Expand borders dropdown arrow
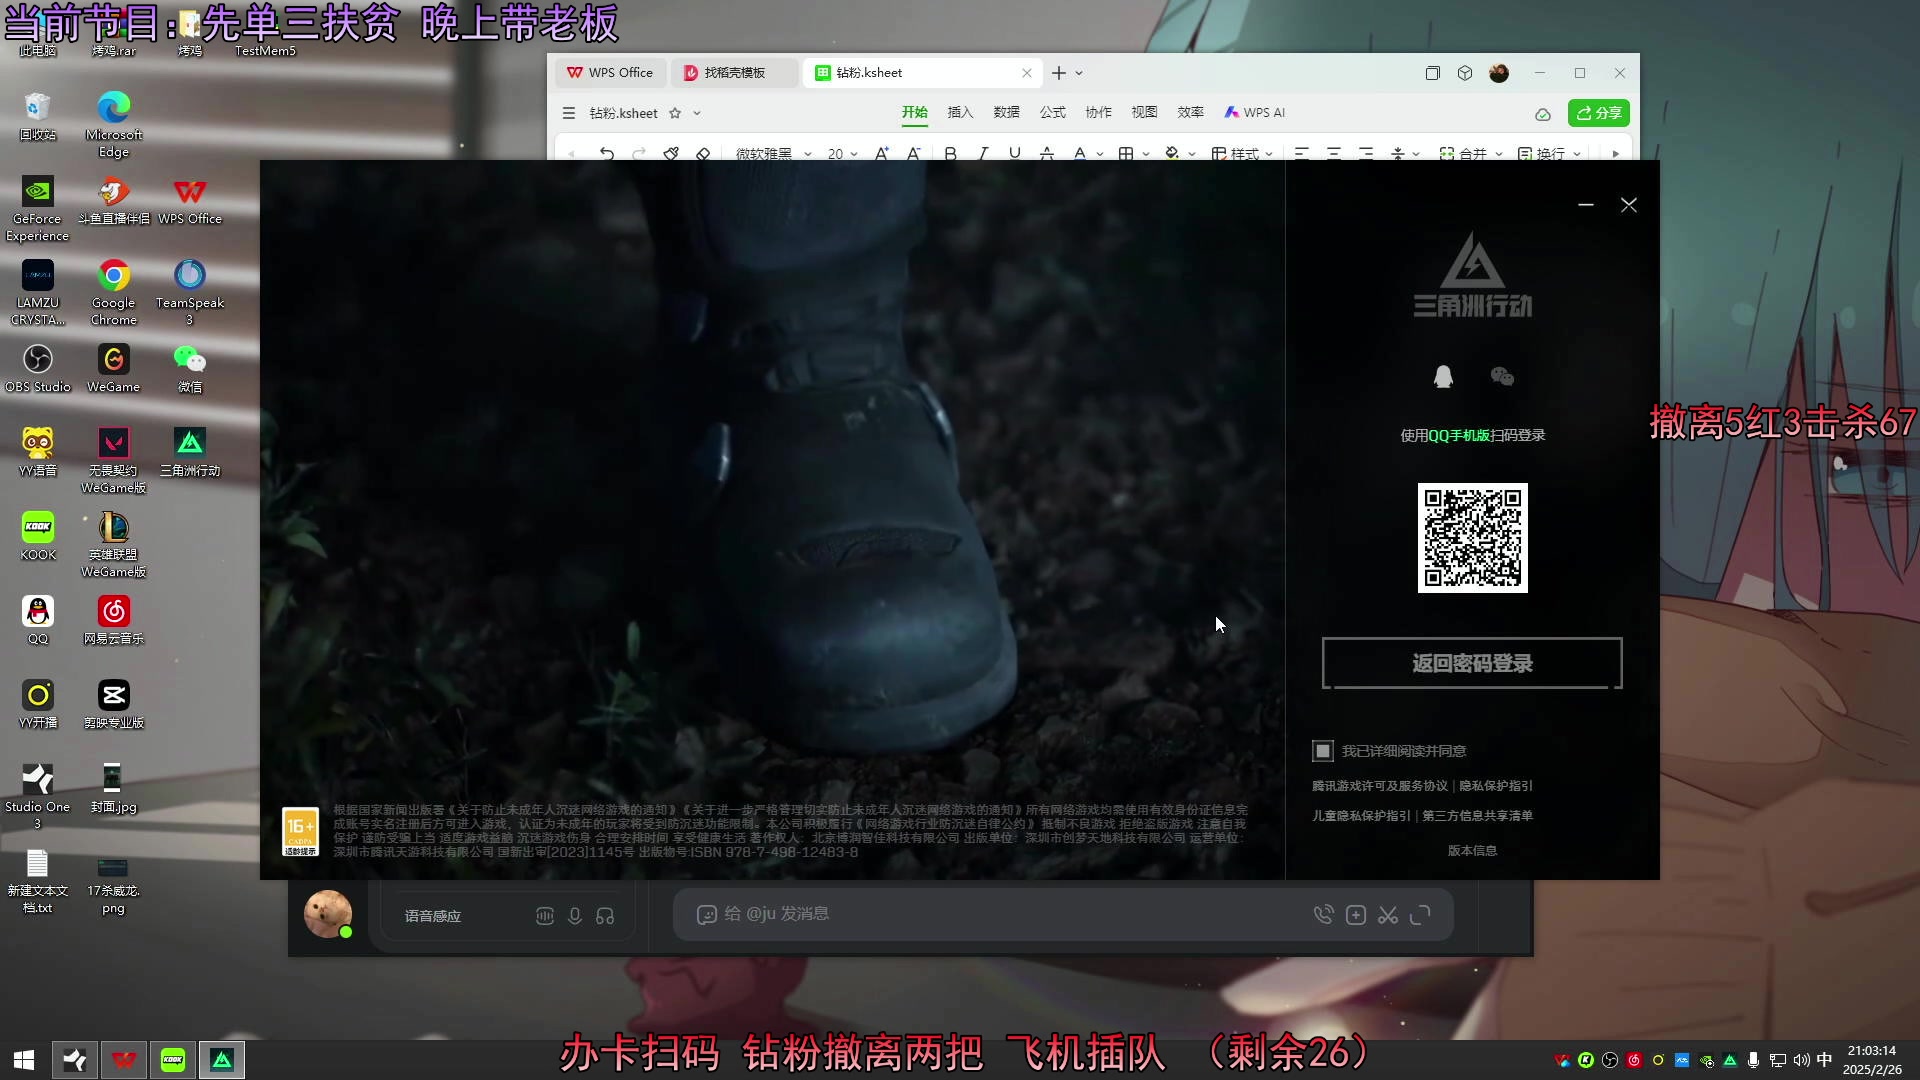The width and height of the screenshot is (1920, 1080). (1145, 154)
